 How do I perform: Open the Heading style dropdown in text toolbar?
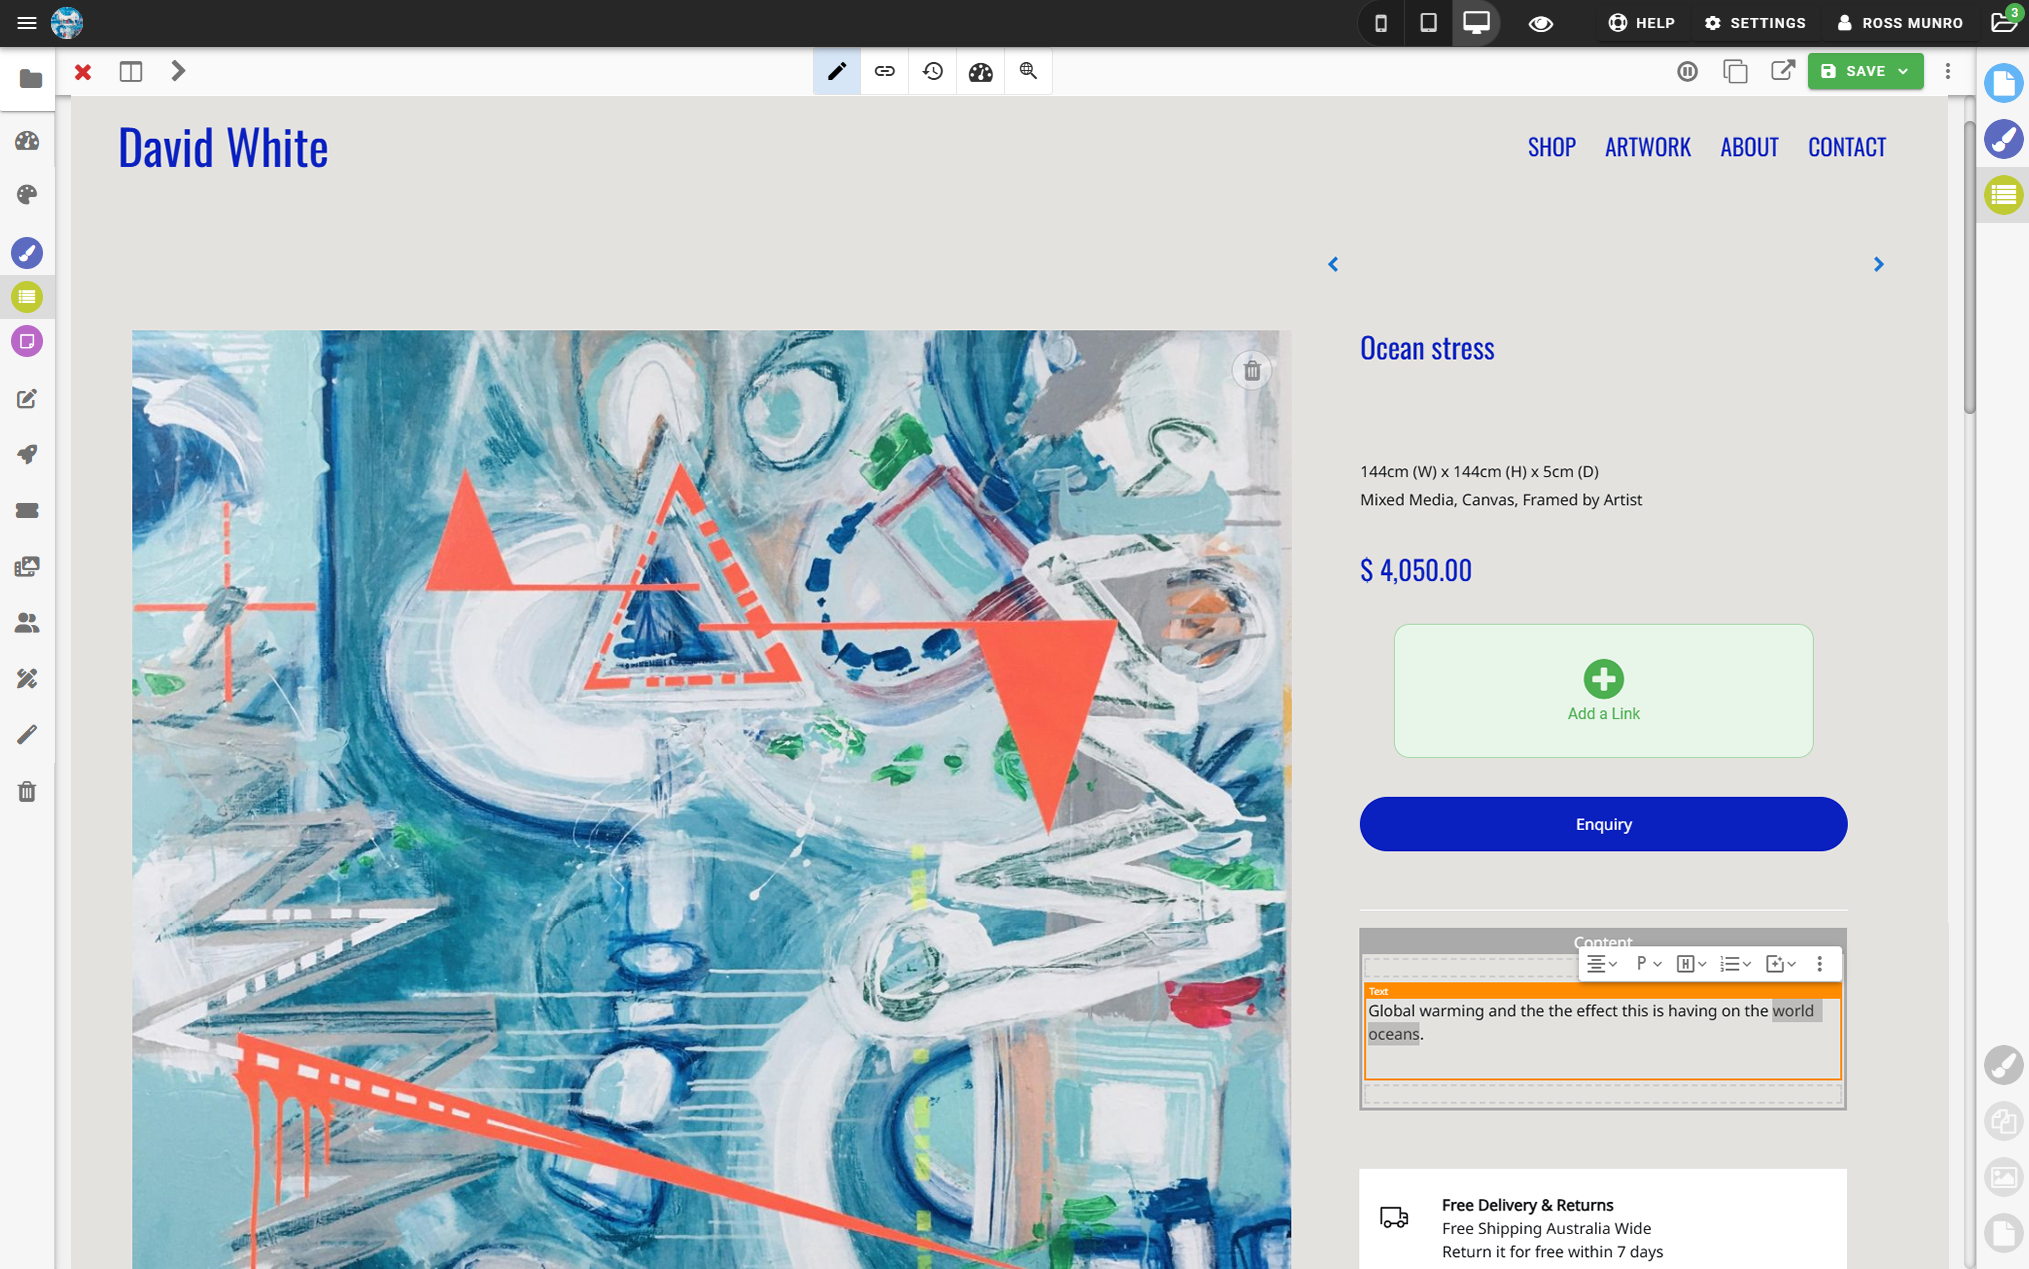coord(1690,963)
